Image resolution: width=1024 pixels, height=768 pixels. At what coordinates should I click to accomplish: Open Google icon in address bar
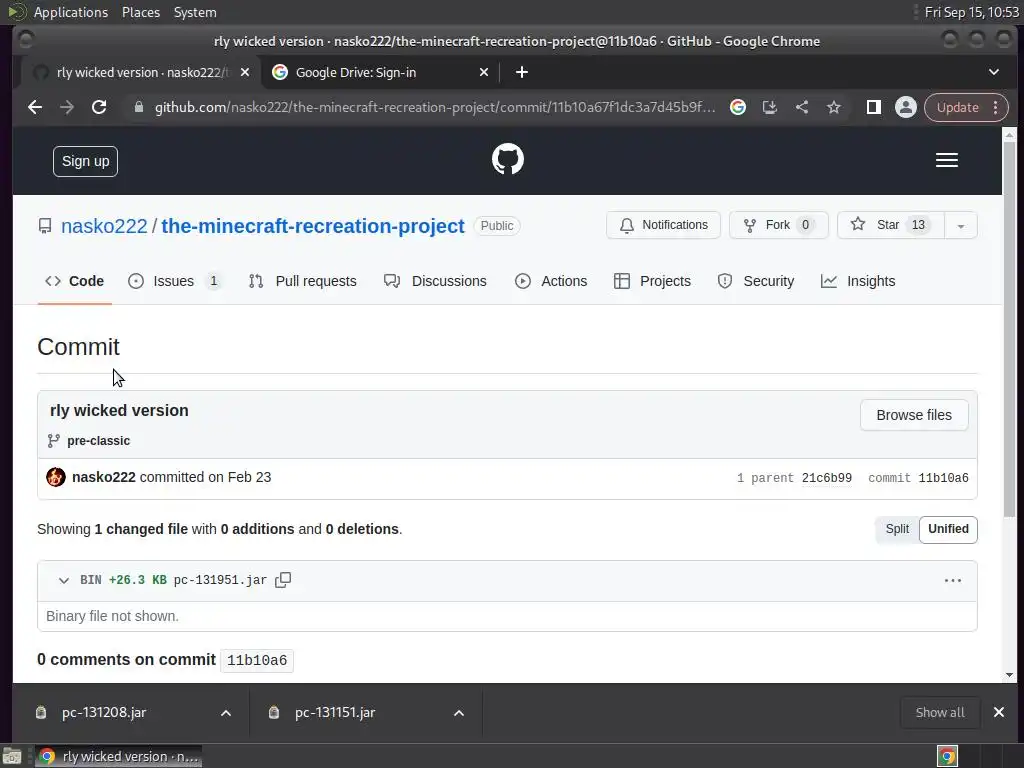click(738, 107)
